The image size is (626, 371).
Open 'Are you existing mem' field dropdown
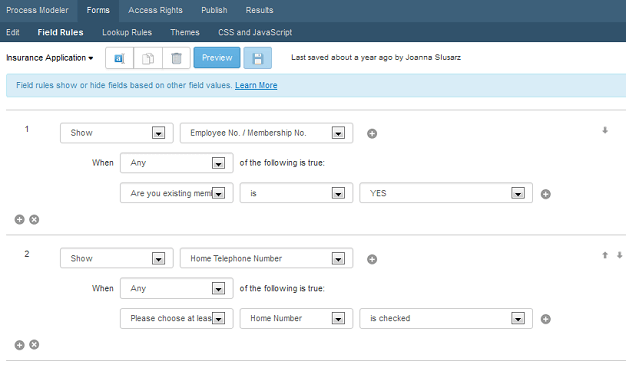point(176,193)
